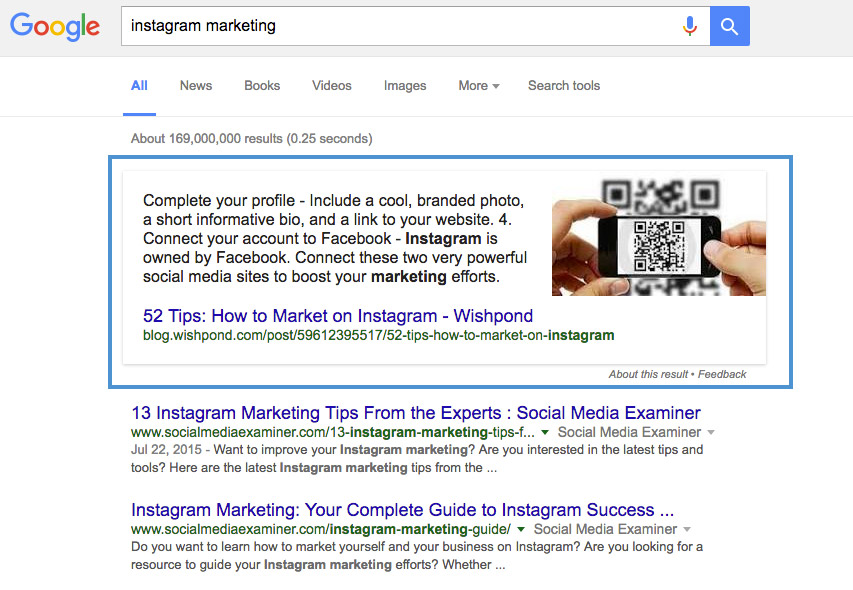The image size is (853, 590).
Task: Click the voice search microphone icon
Action: [x=689, y=26]
